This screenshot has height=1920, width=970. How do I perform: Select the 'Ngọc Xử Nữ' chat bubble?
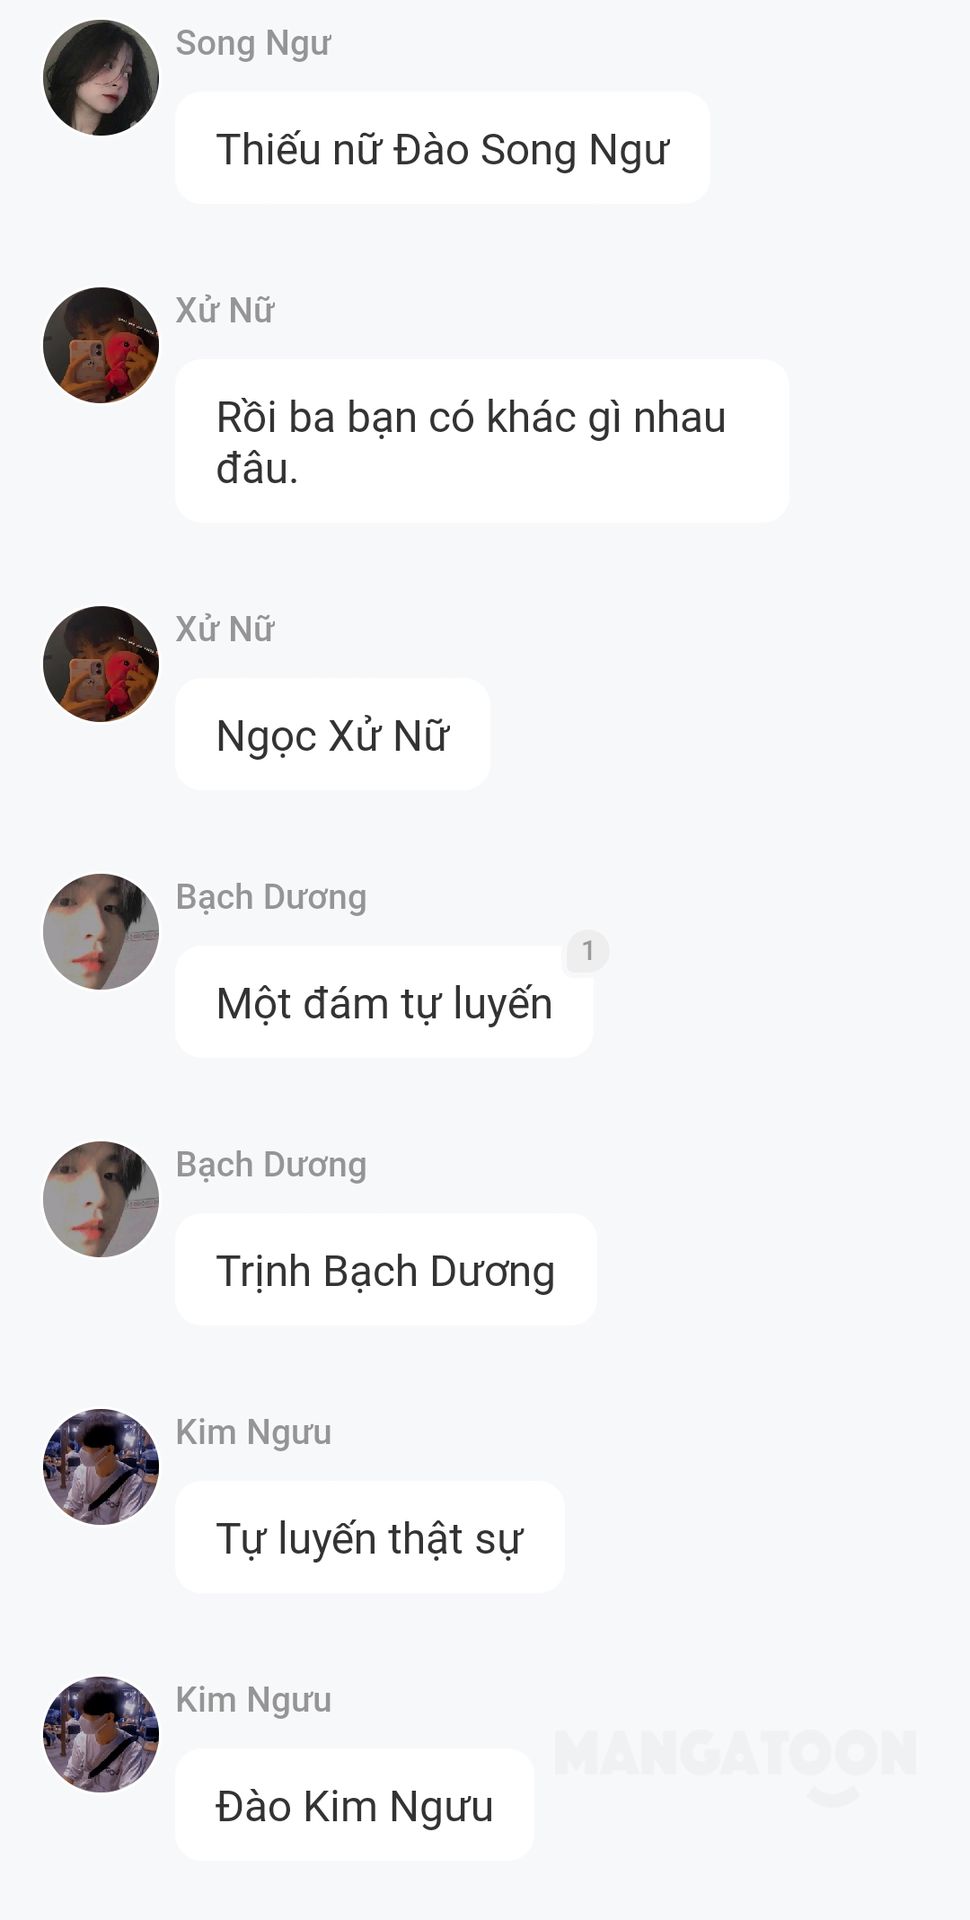click(332, 735)
